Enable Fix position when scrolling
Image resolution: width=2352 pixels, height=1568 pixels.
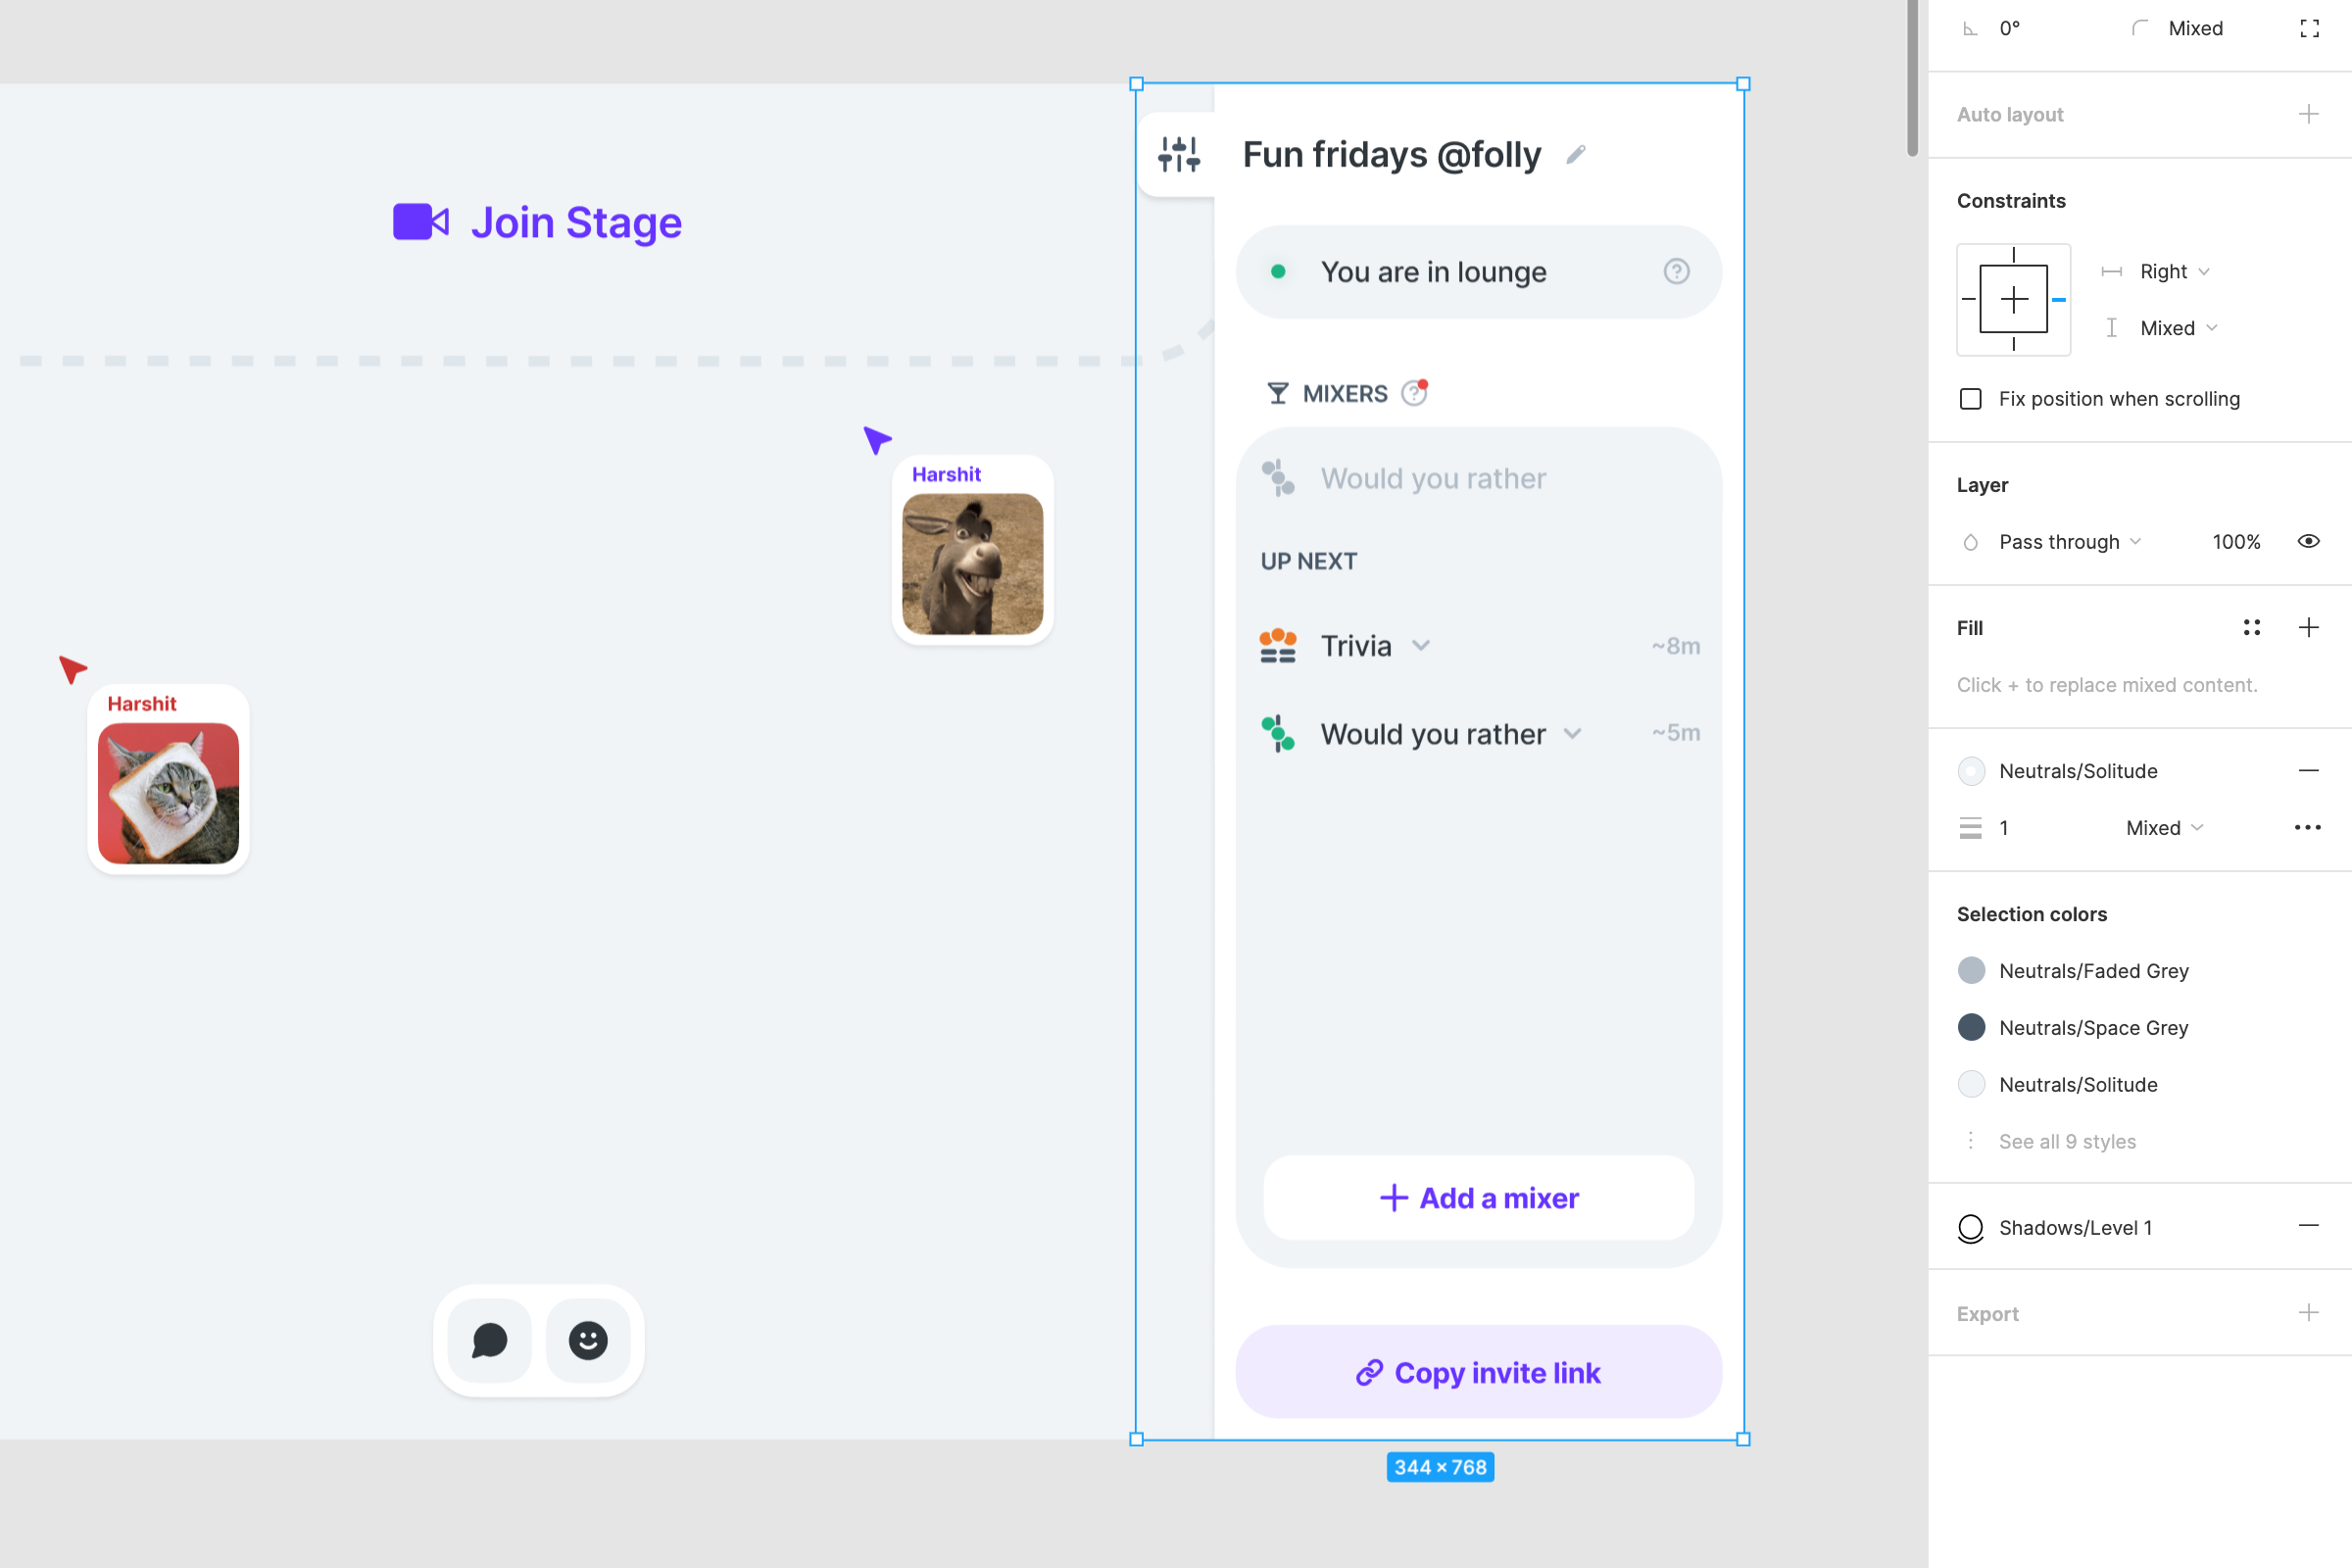pyautogui.click(x=1969, y=398)
